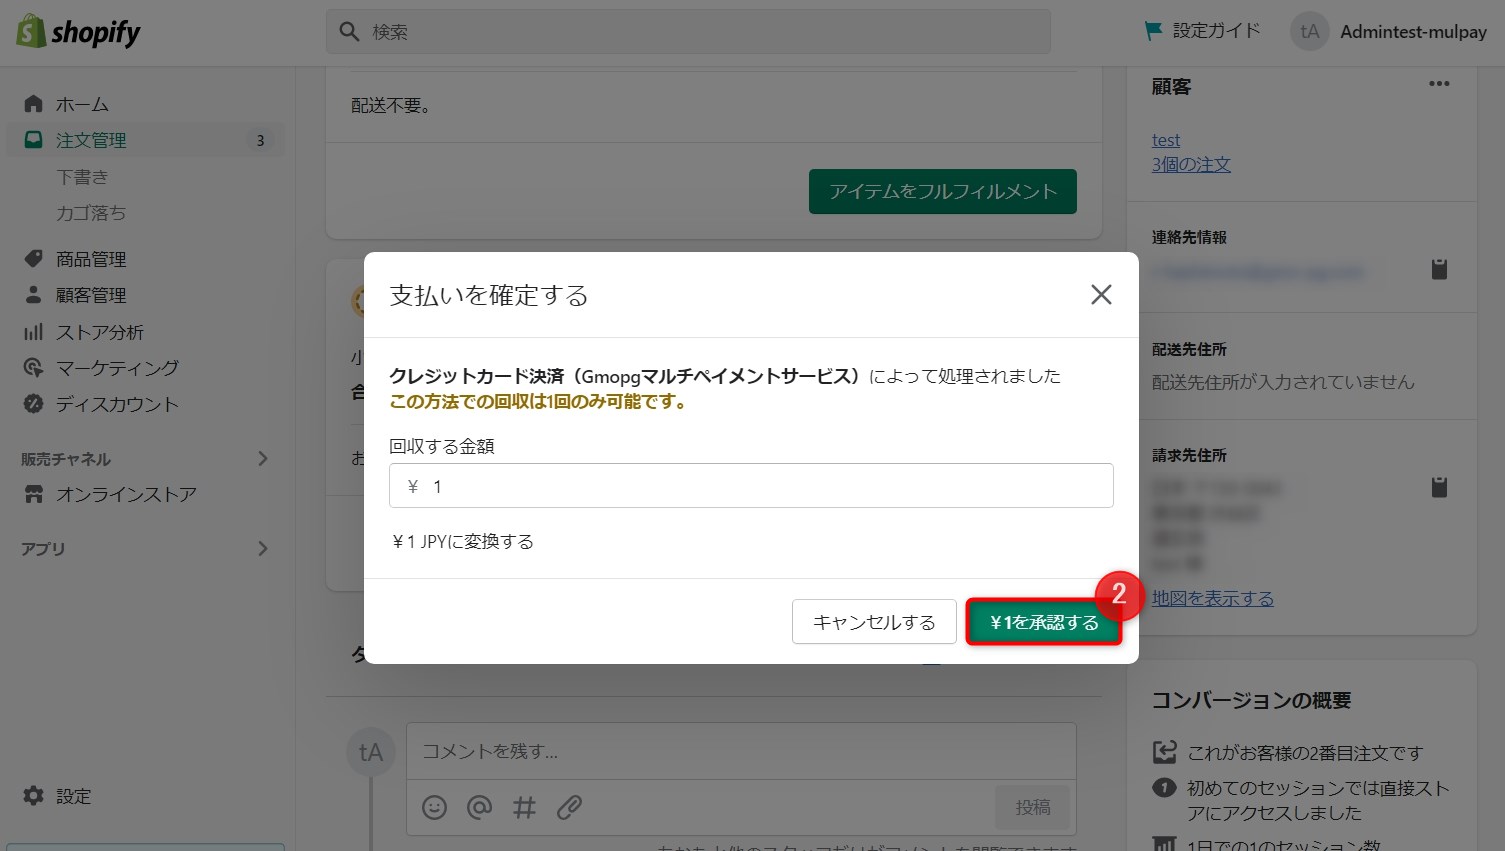Expand the 販売チャネル section
Image resolution: width=1505 pixels, height=851 pixels.
pos(263,458)
